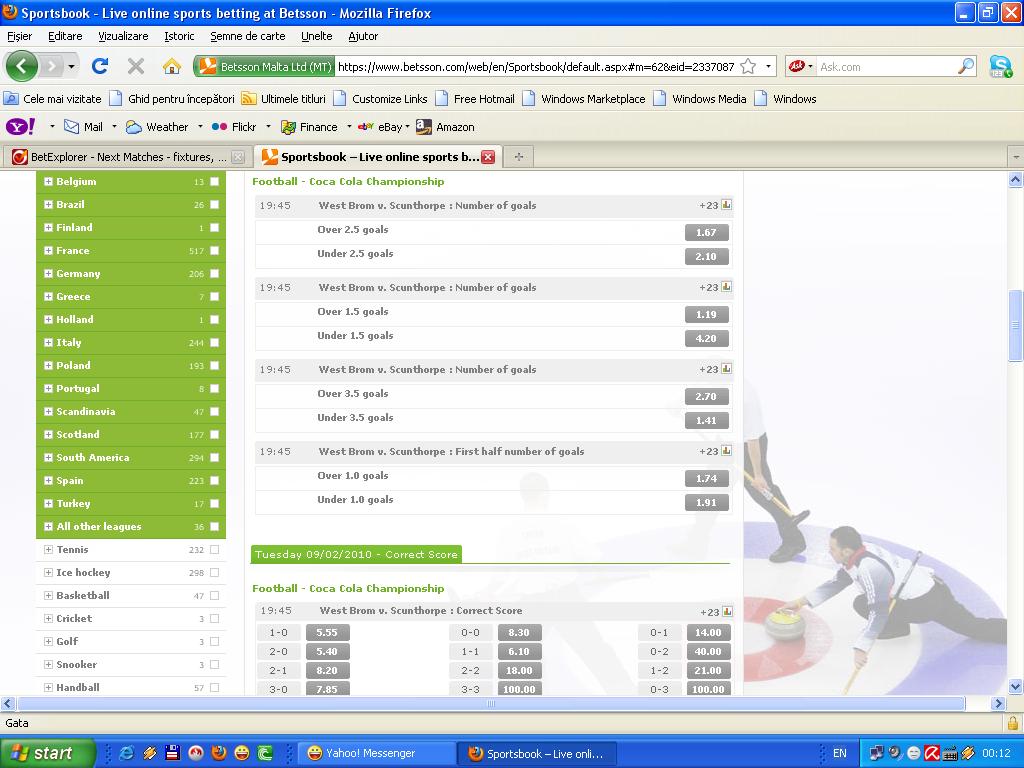Tick the Belgium league checkbox
This screenshot has height=768, width=1024.
tap(214, 182)
